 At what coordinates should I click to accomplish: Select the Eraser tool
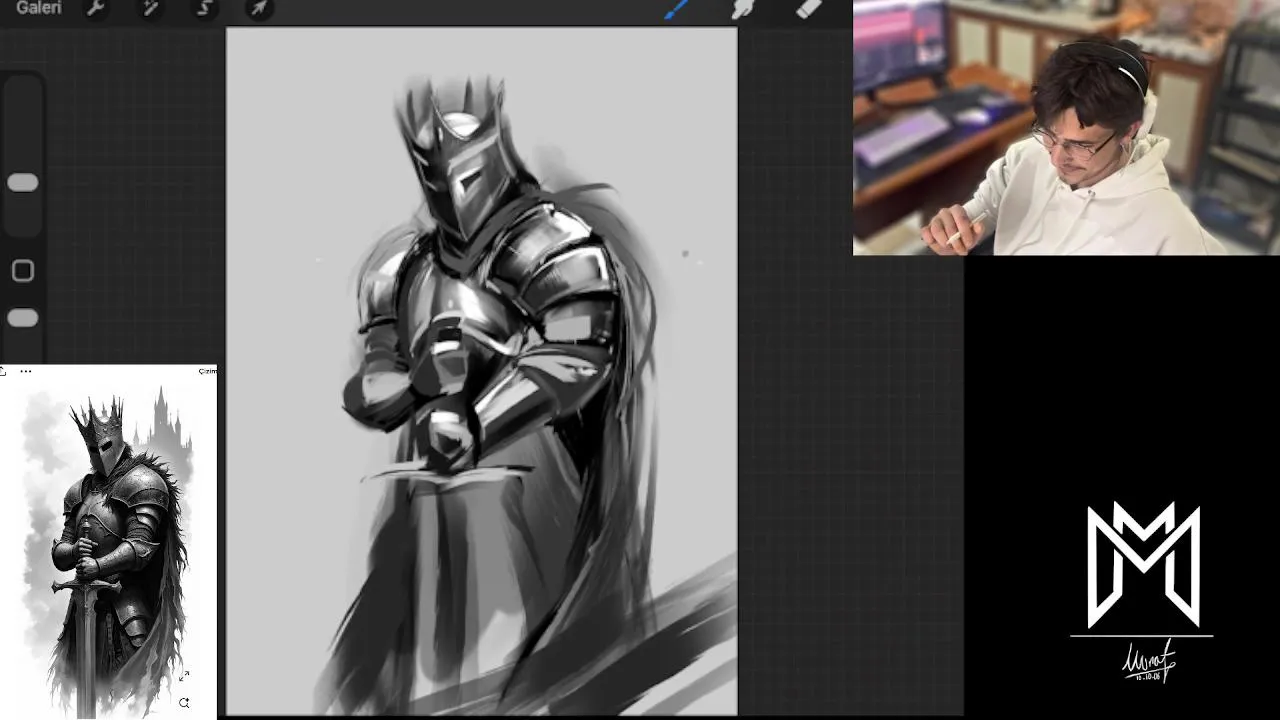click(x=808, y=9)
